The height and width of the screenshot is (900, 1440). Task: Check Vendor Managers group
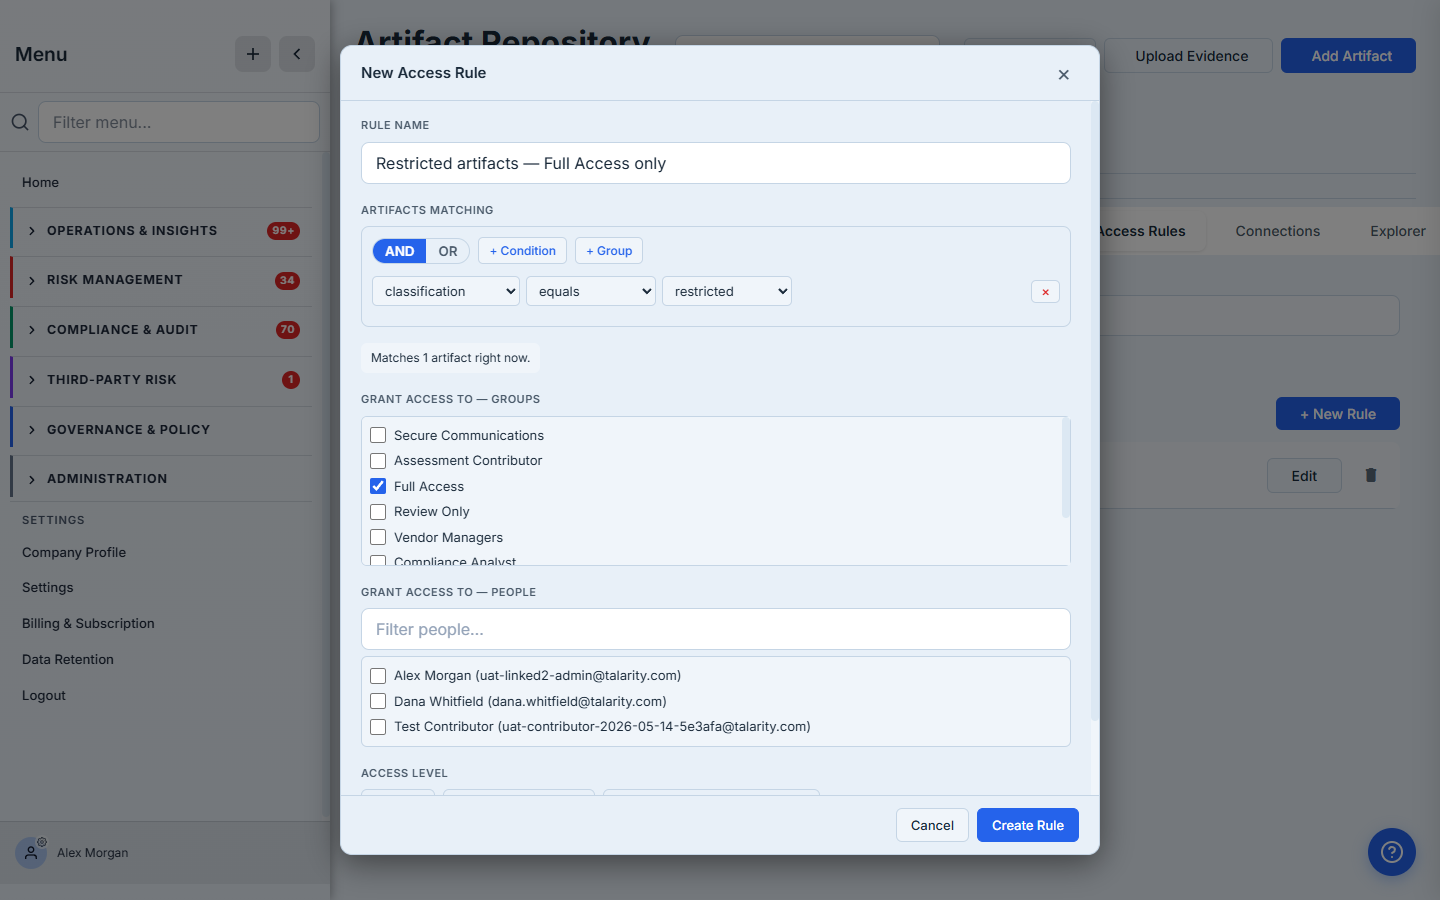click(378, 537)
